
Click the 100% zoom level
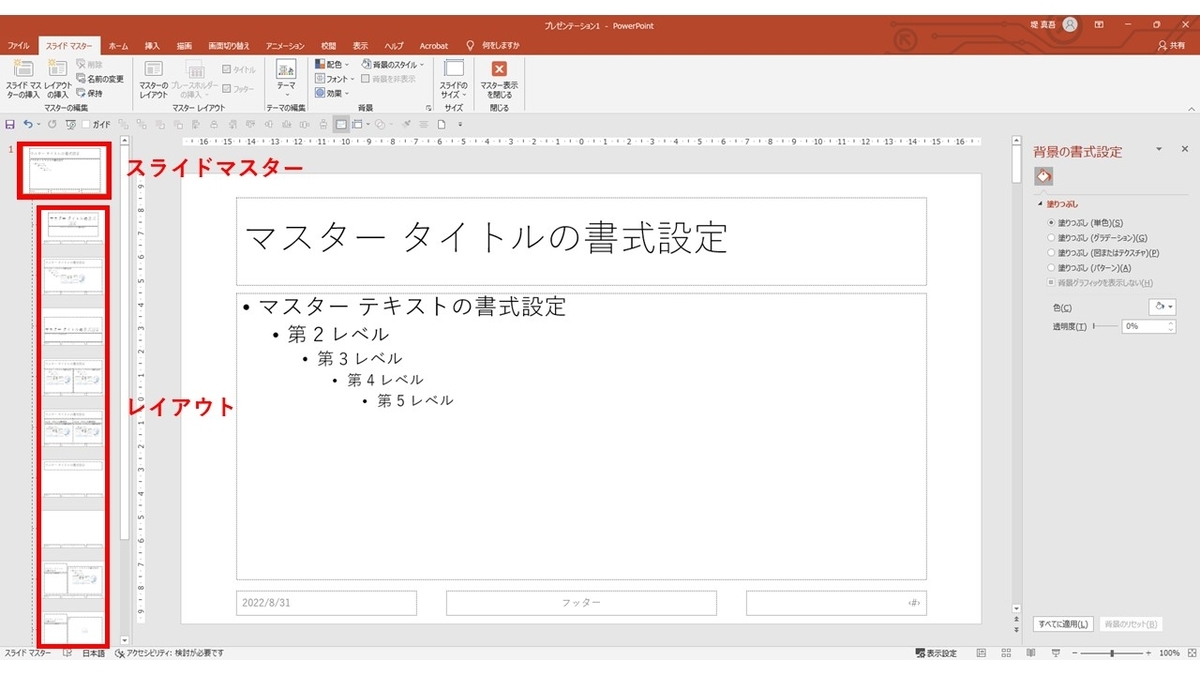click(x=1169, y=653)
